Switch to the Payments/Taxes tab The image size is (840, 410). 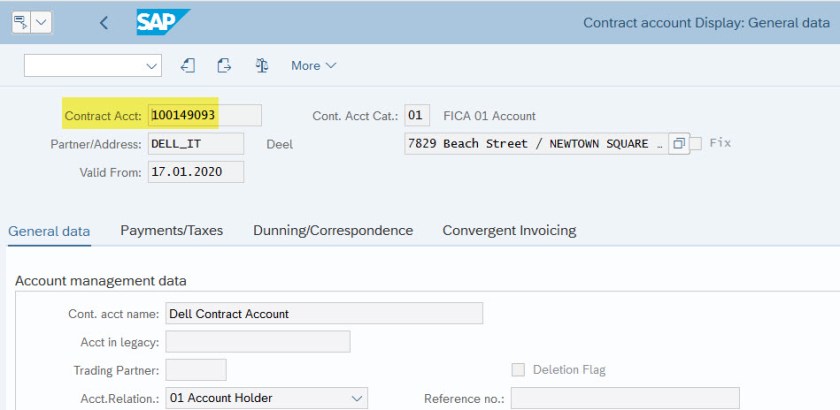(171, 230)
